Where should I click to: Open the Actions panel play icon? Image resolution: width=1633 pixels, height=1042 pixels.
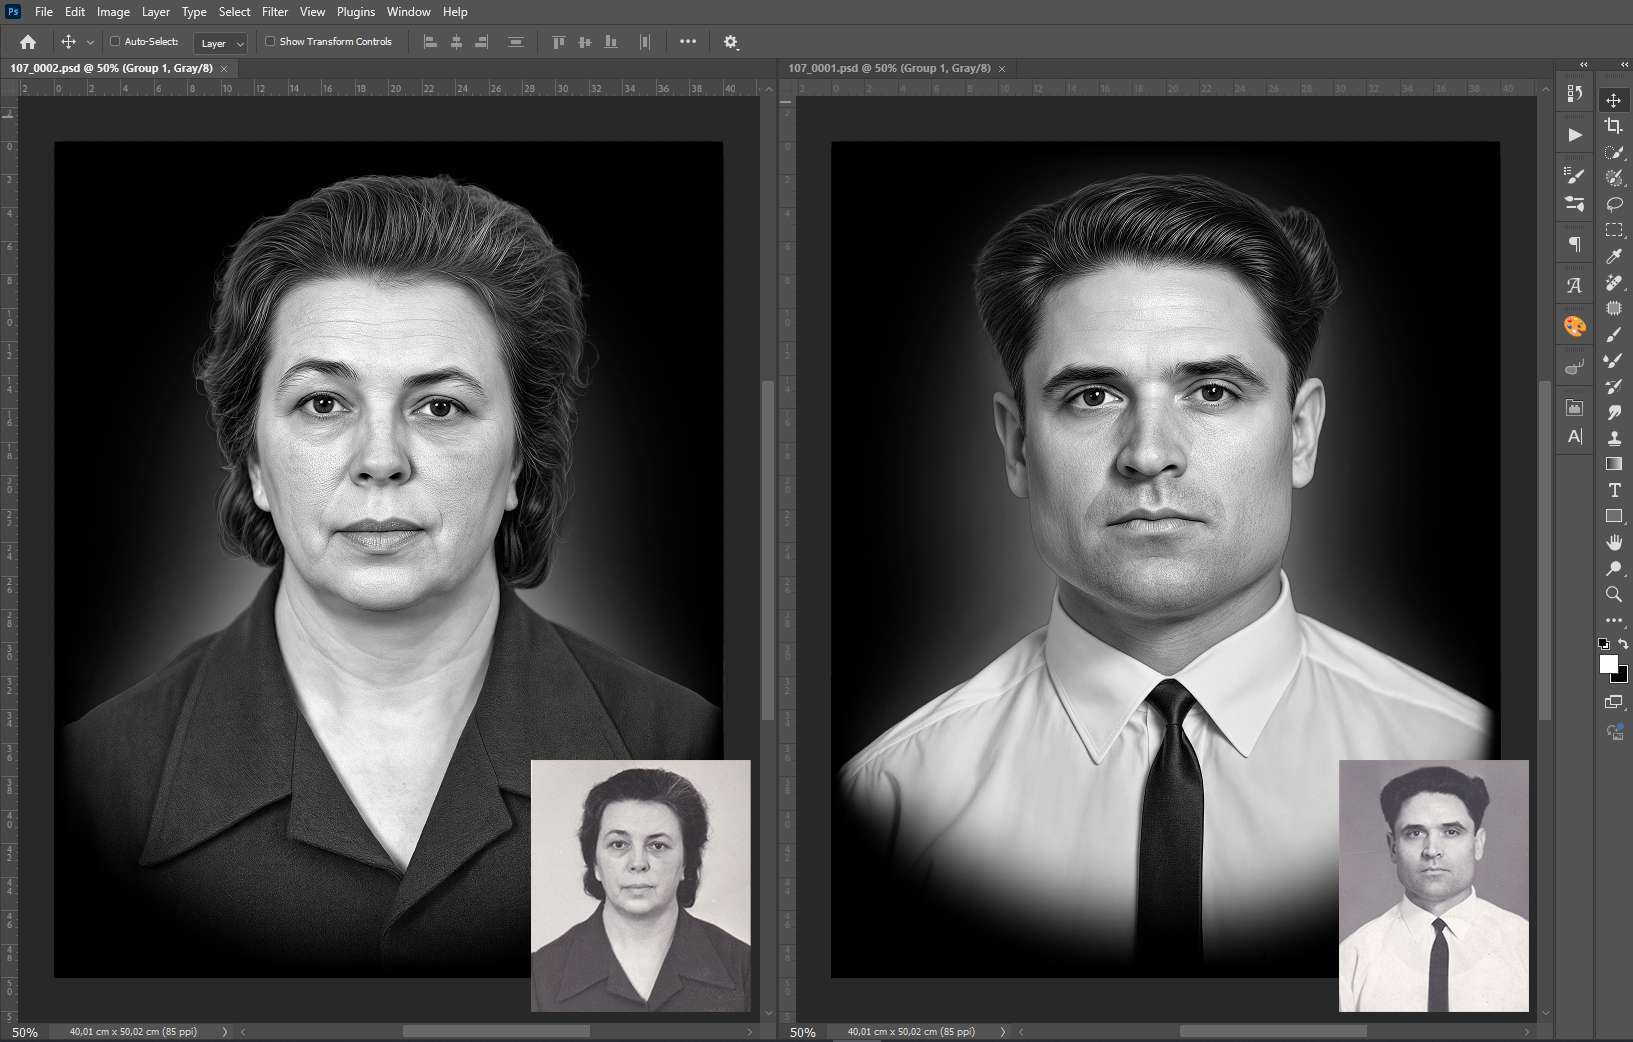tap(1575, 135)
